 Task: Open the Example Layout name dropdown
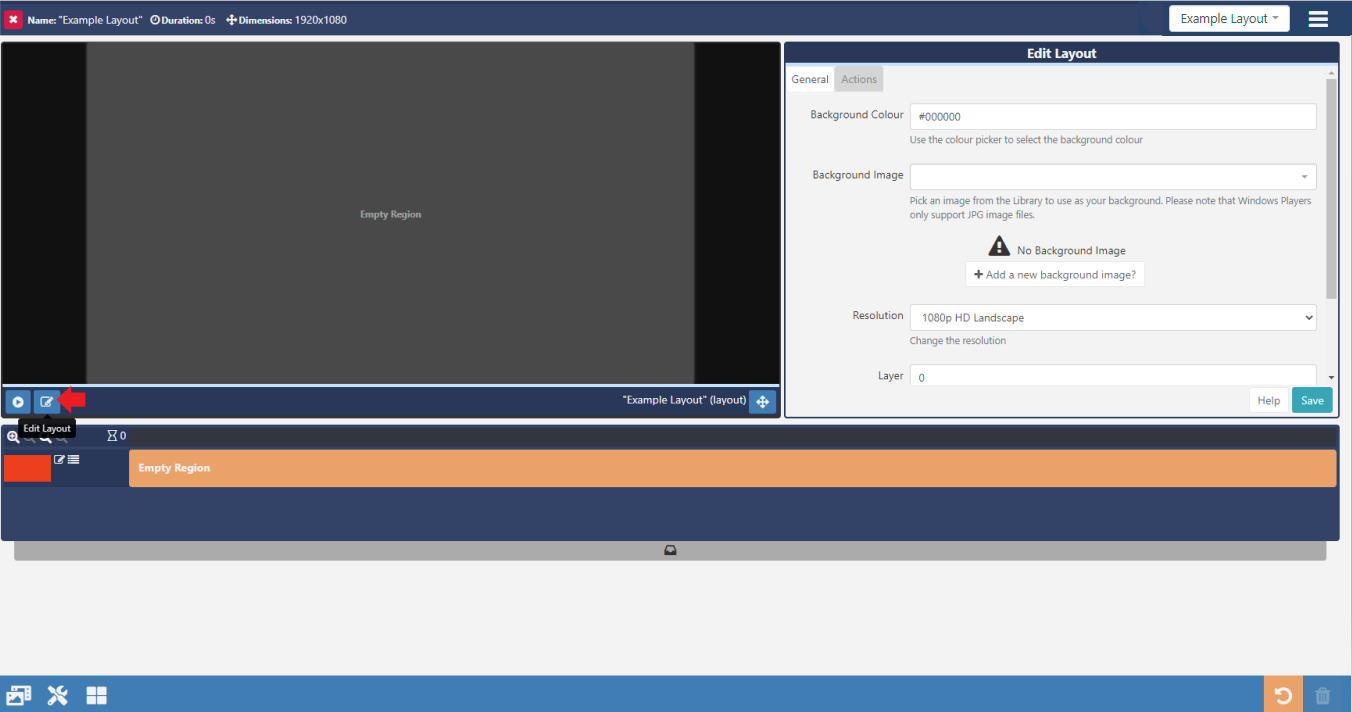click(1229, 18)
